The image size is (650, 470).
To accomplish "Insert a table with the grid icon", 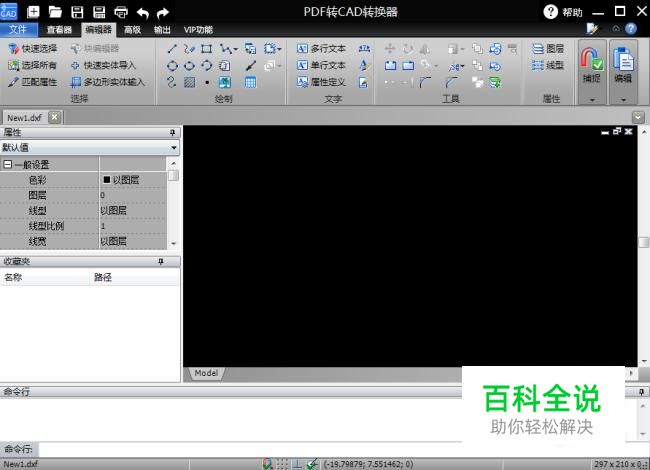I will [x=250, y=82].
